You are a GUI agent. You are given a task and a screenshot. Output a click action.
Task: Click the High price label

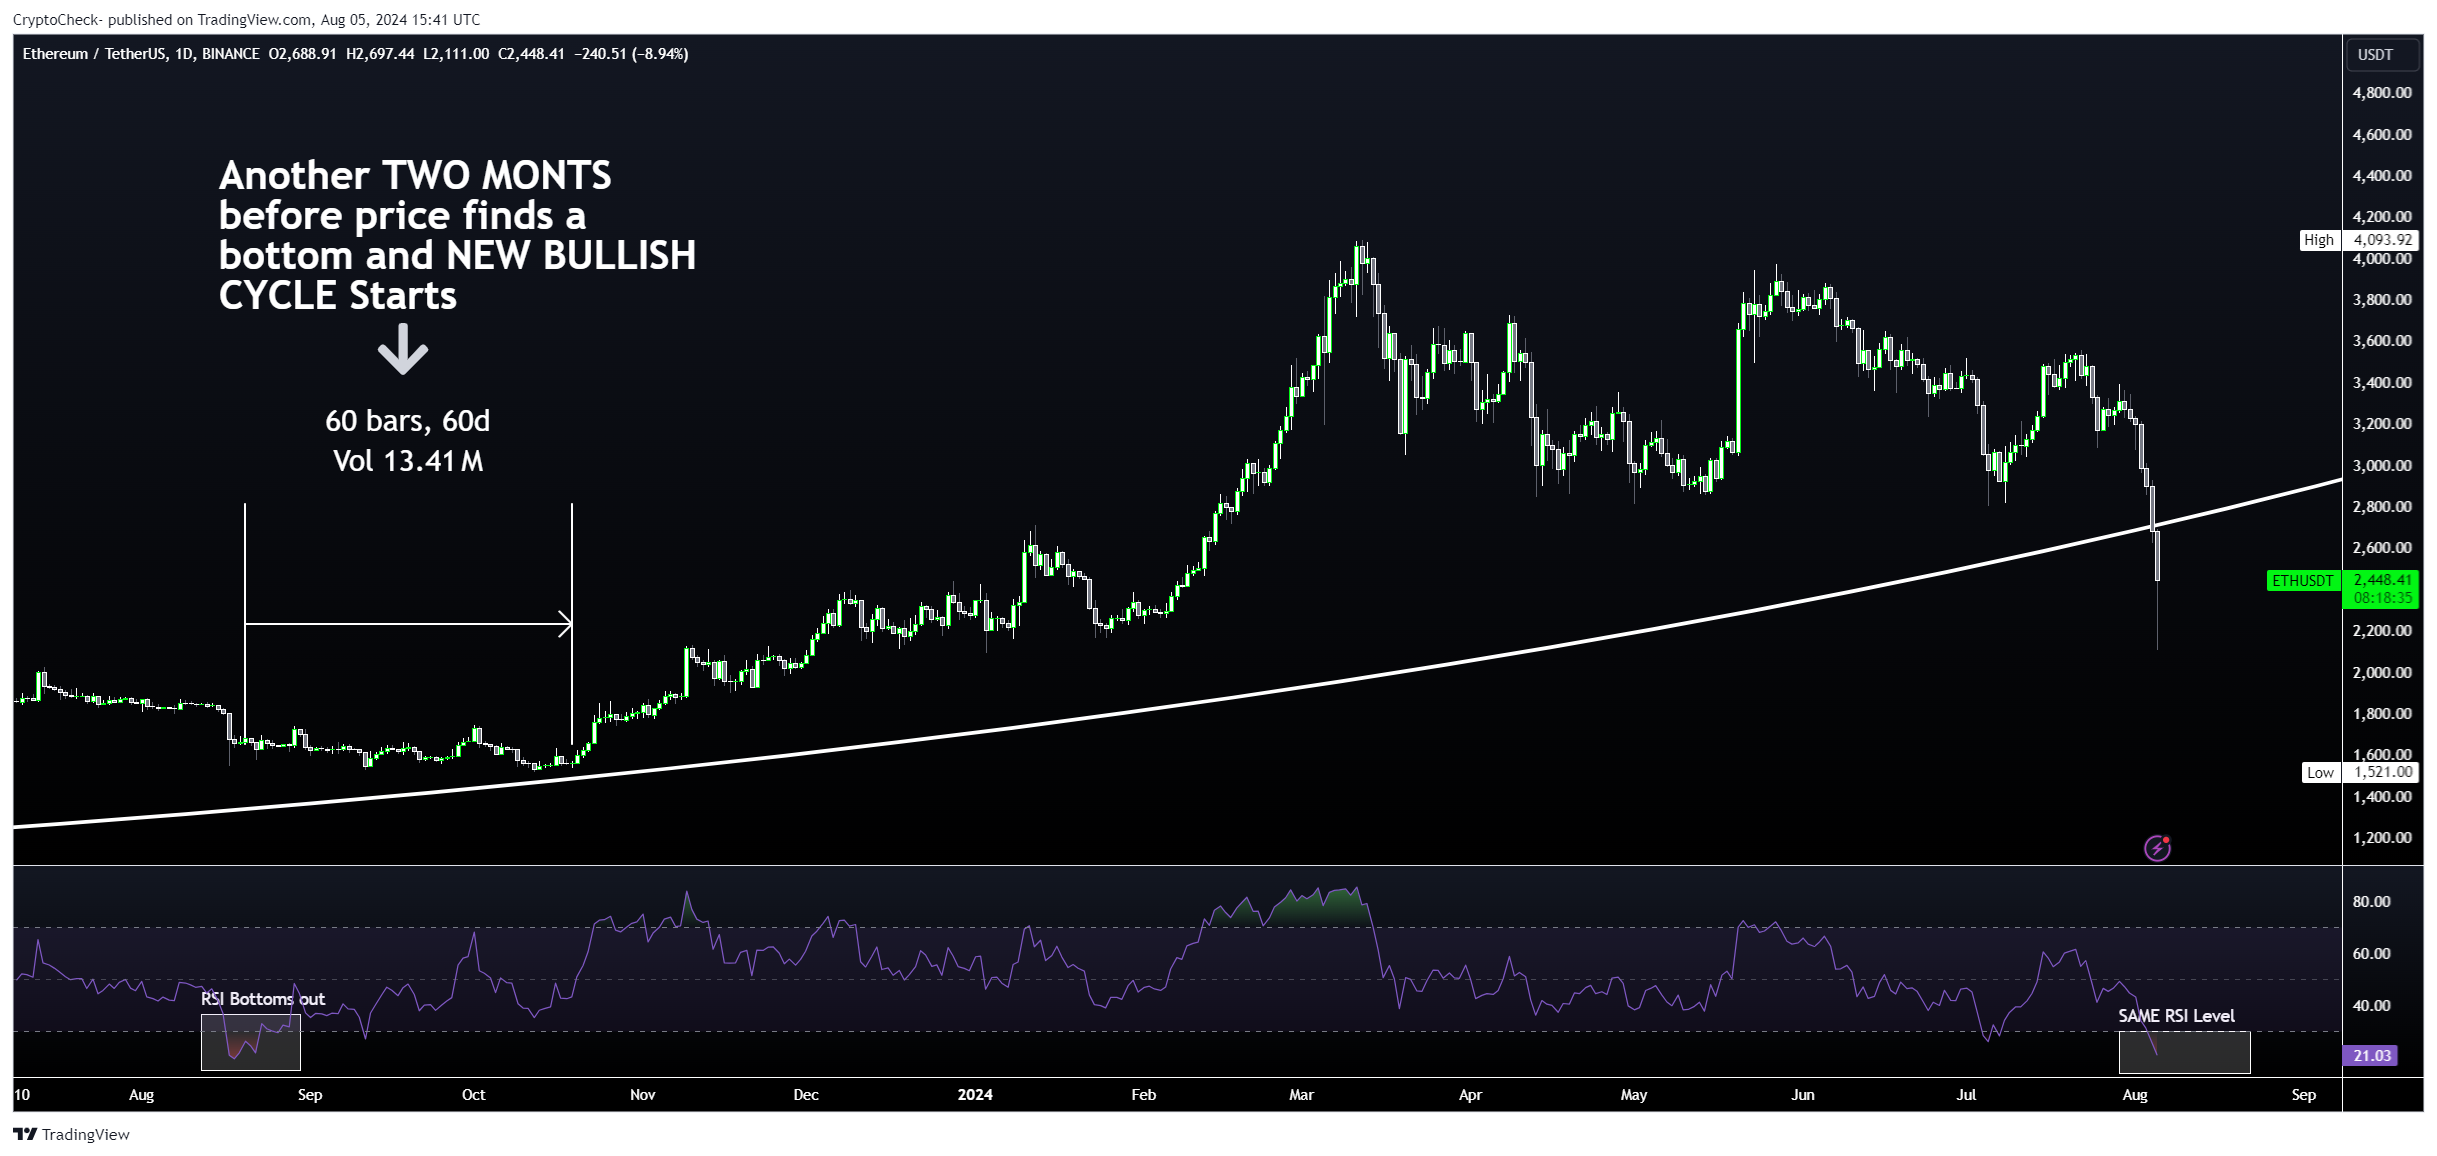[2318, 240]
